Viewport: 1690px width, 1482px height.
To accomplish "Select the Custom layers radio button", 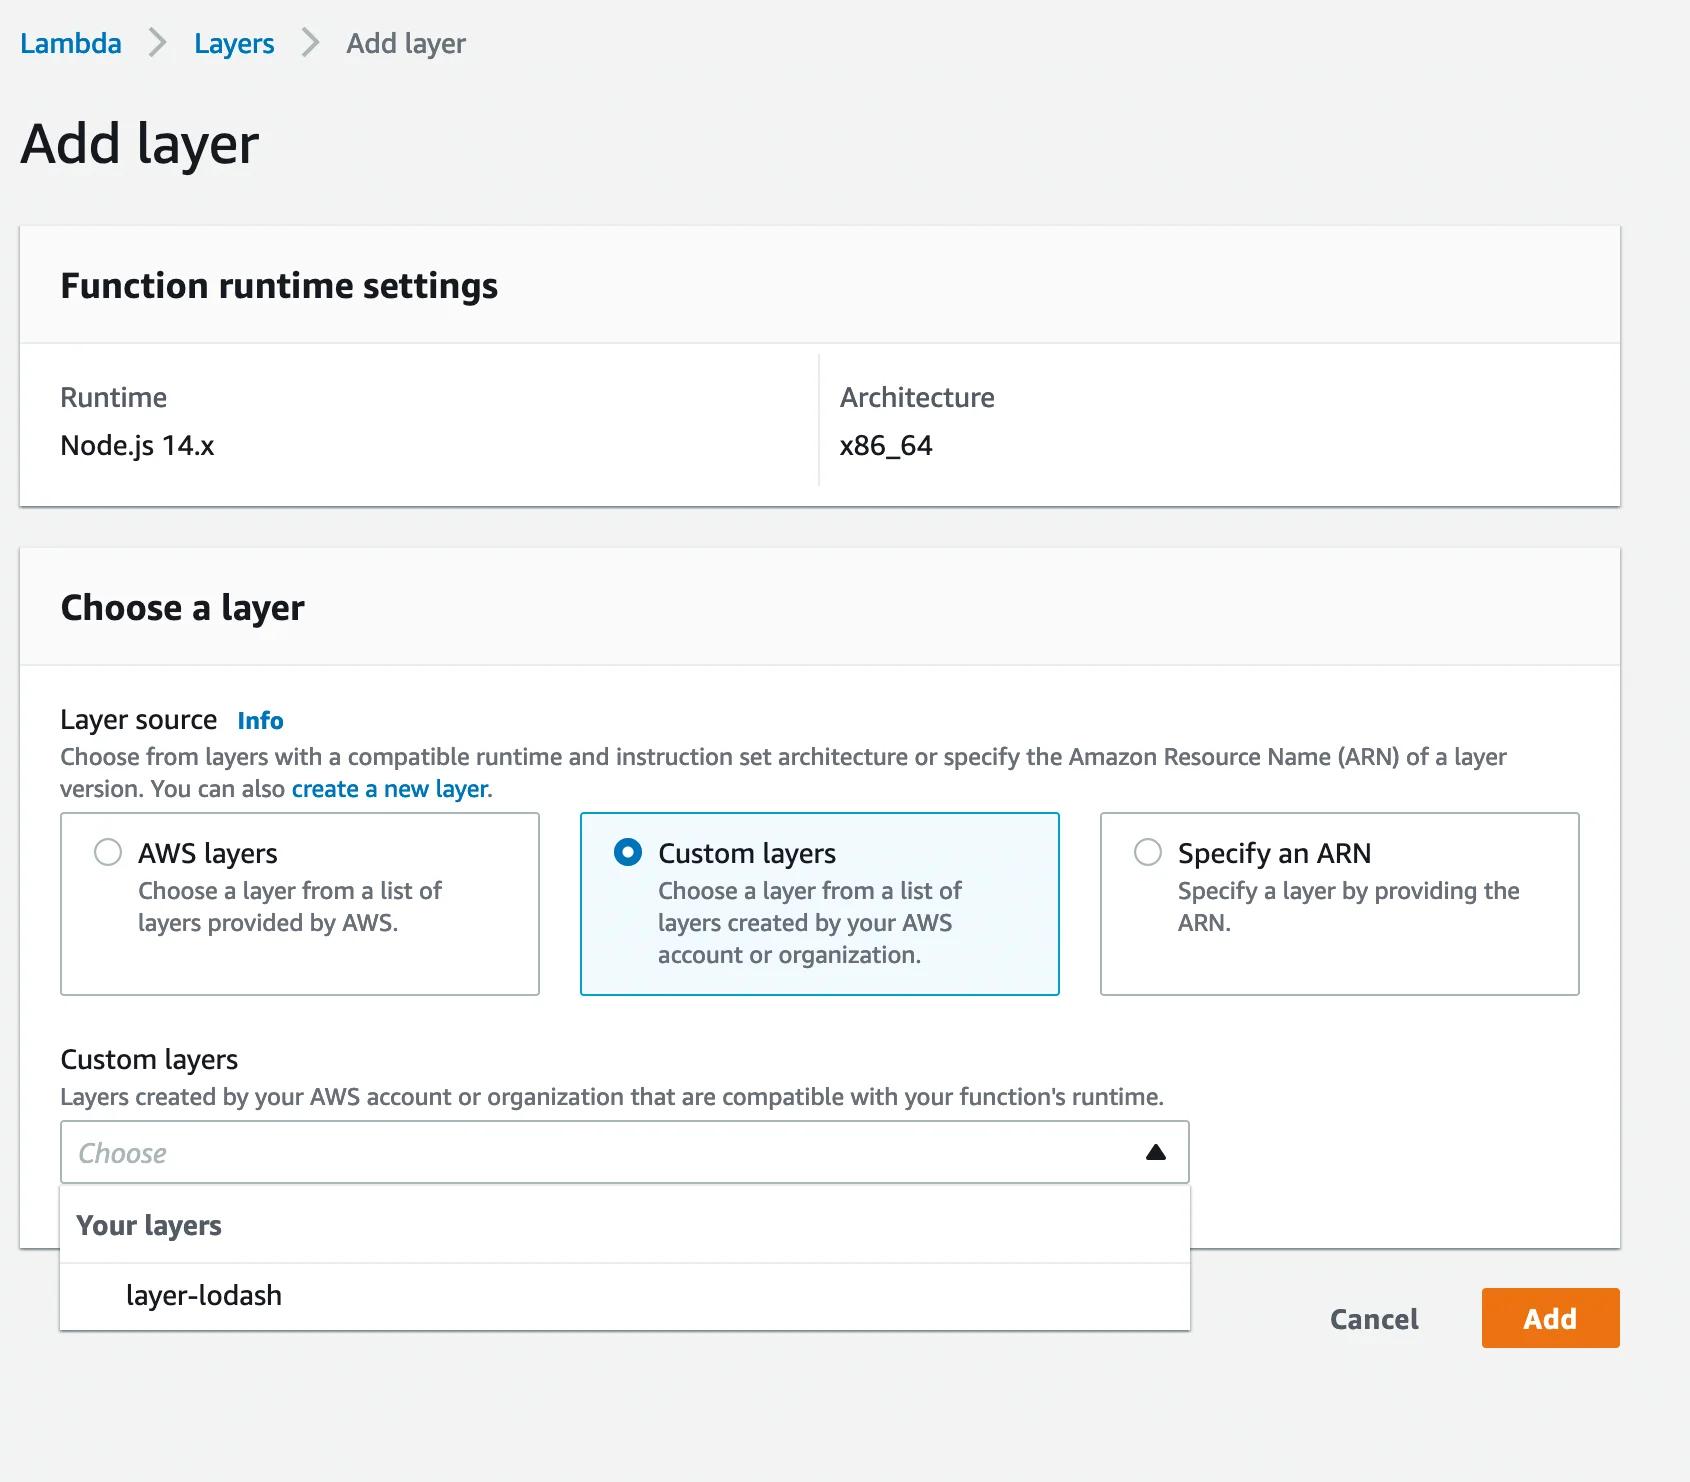I will tap(626, 853).
